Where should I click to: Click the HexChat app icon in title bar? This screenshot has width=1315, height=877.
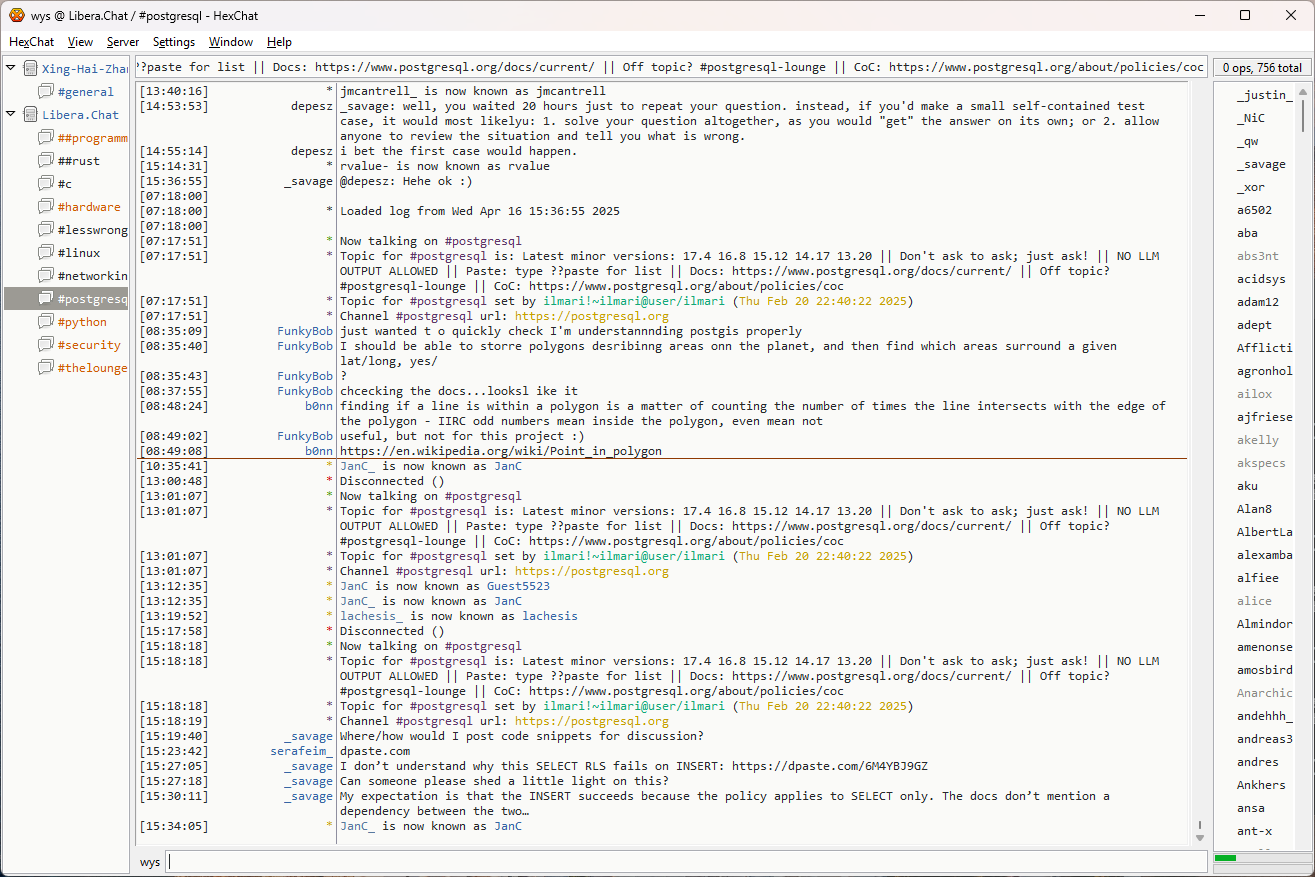point(16,15)
